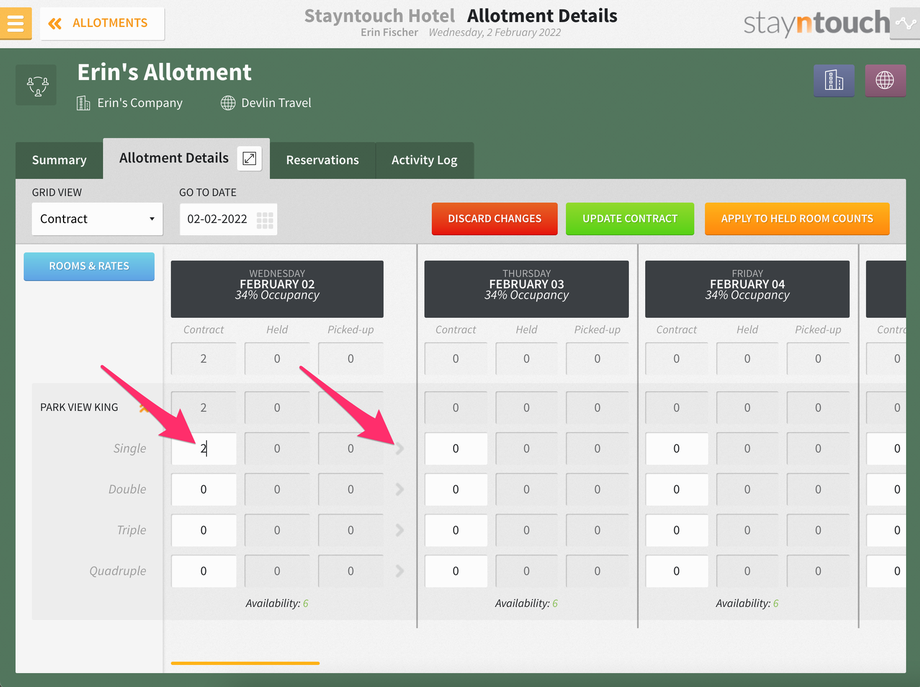Edit Single contract field for February 04
The height and width of the screenshot is (687, 920).
click(677, 449)
